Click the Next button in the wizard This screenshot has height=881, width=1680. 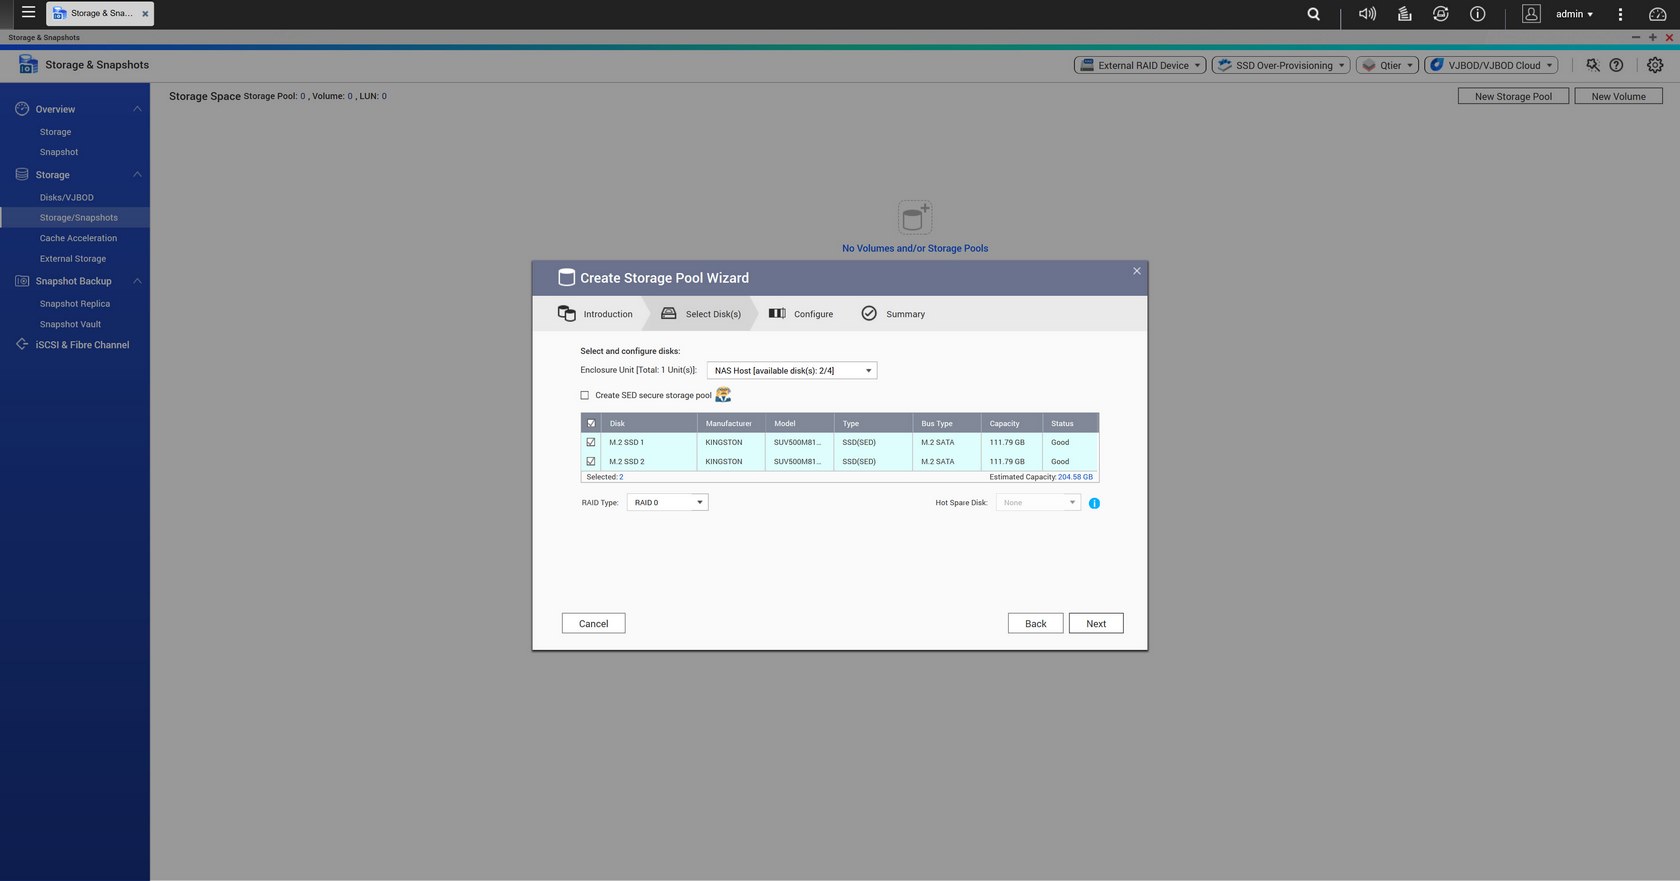[1096, 623]
